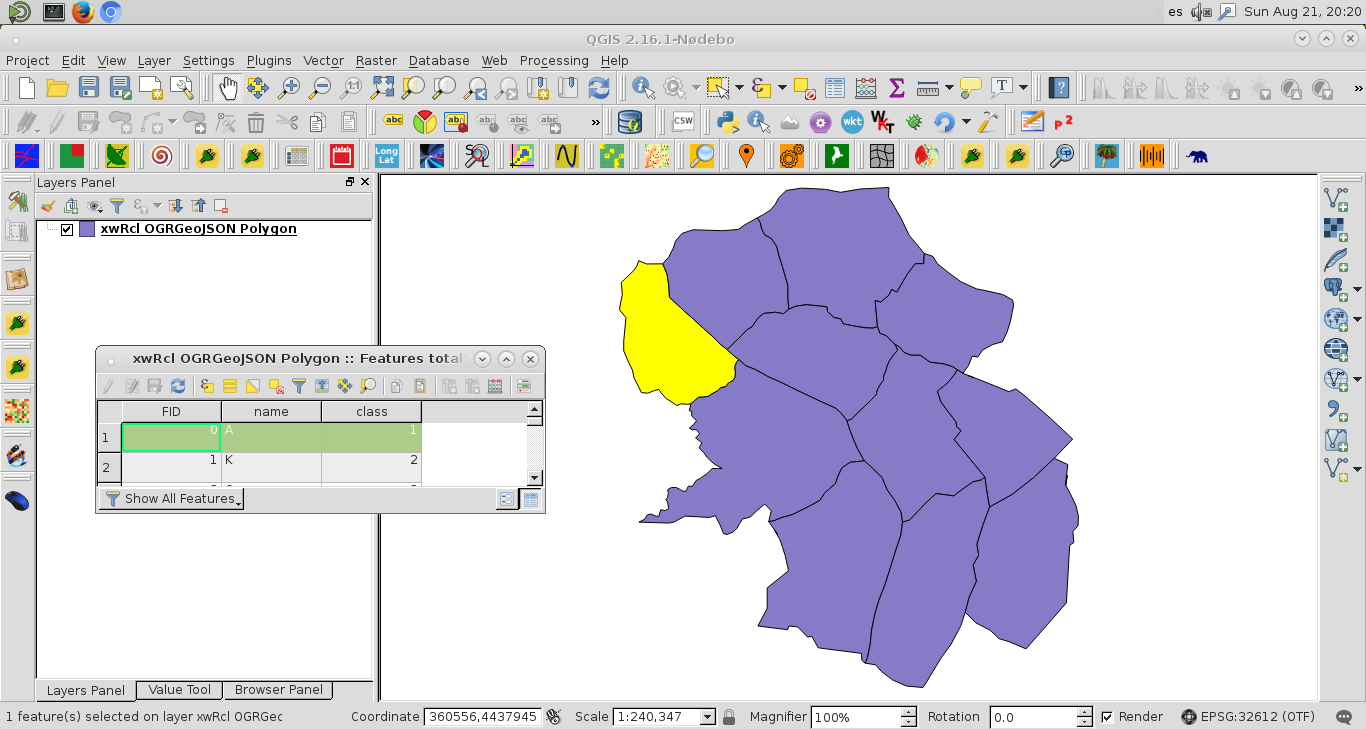Click the Help contents book icon
The image size is (1366, 729).
click(1059, 88)
